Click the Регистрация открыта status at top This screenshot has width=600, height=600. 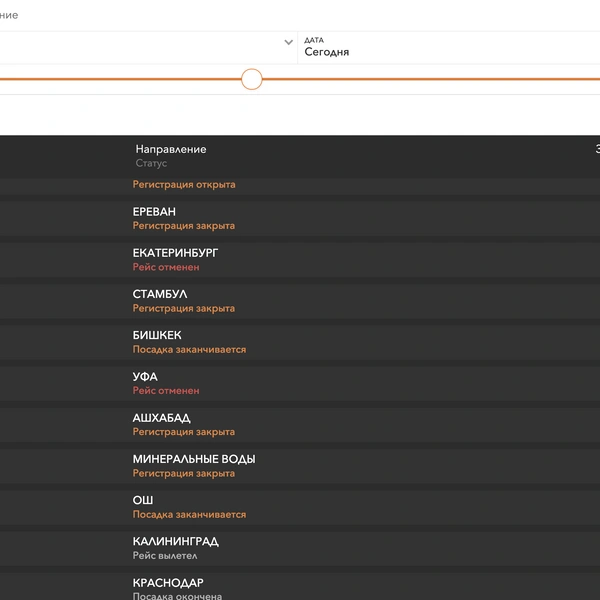[184, 185]
